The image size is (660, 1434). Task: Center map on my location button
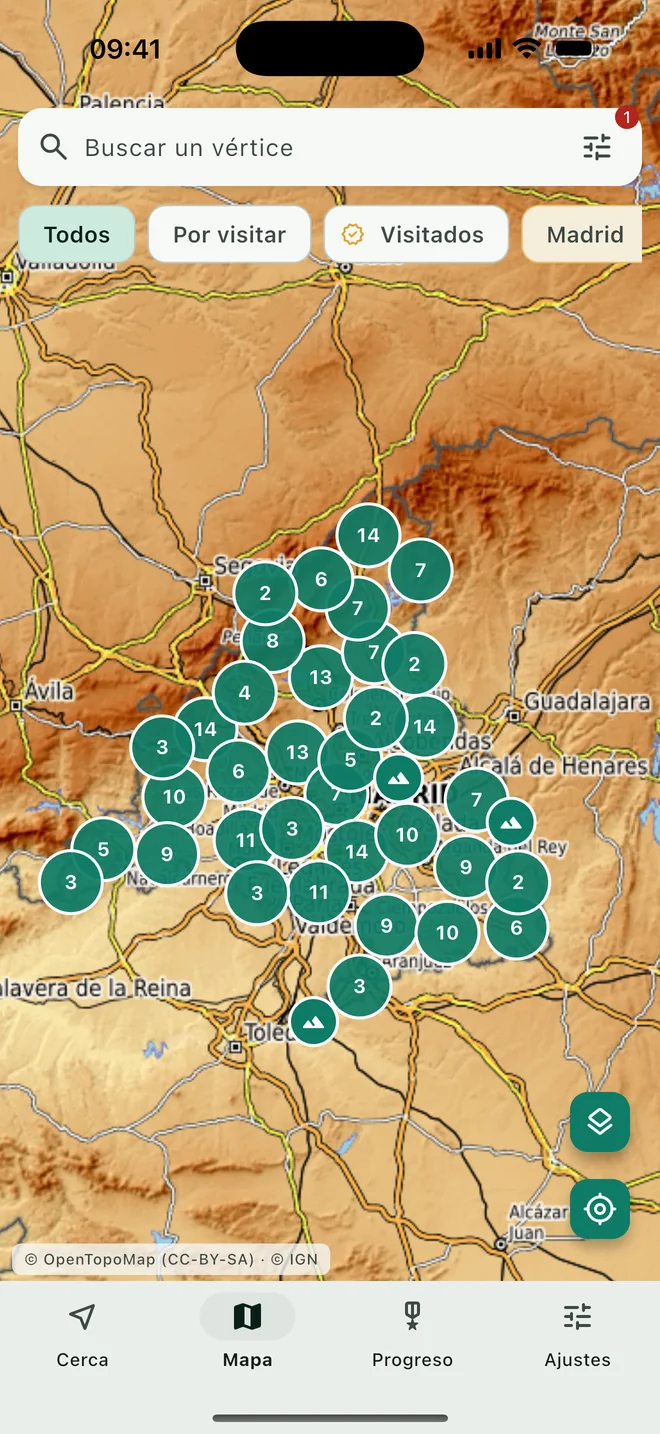pyautogui.click(x=600, y=1209)
